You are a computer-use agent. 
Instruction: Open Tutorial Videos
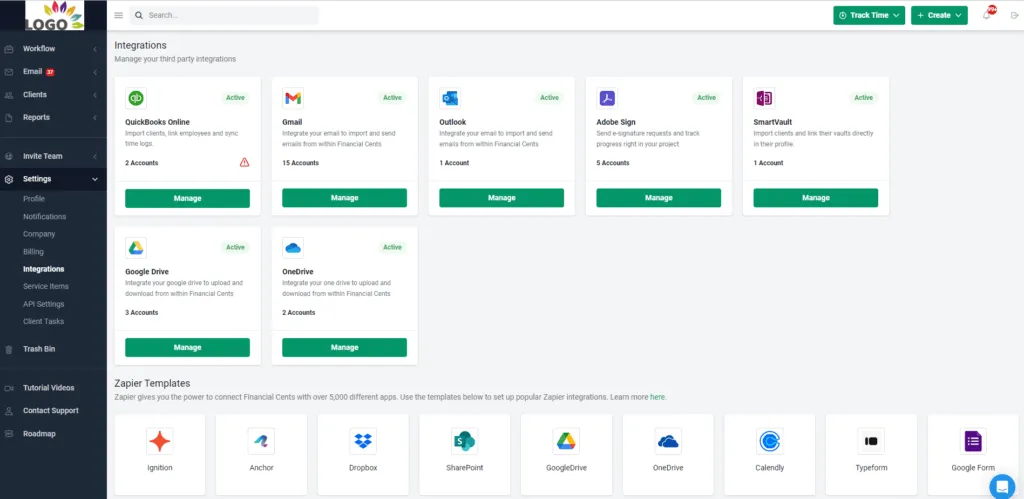[49, 388]
